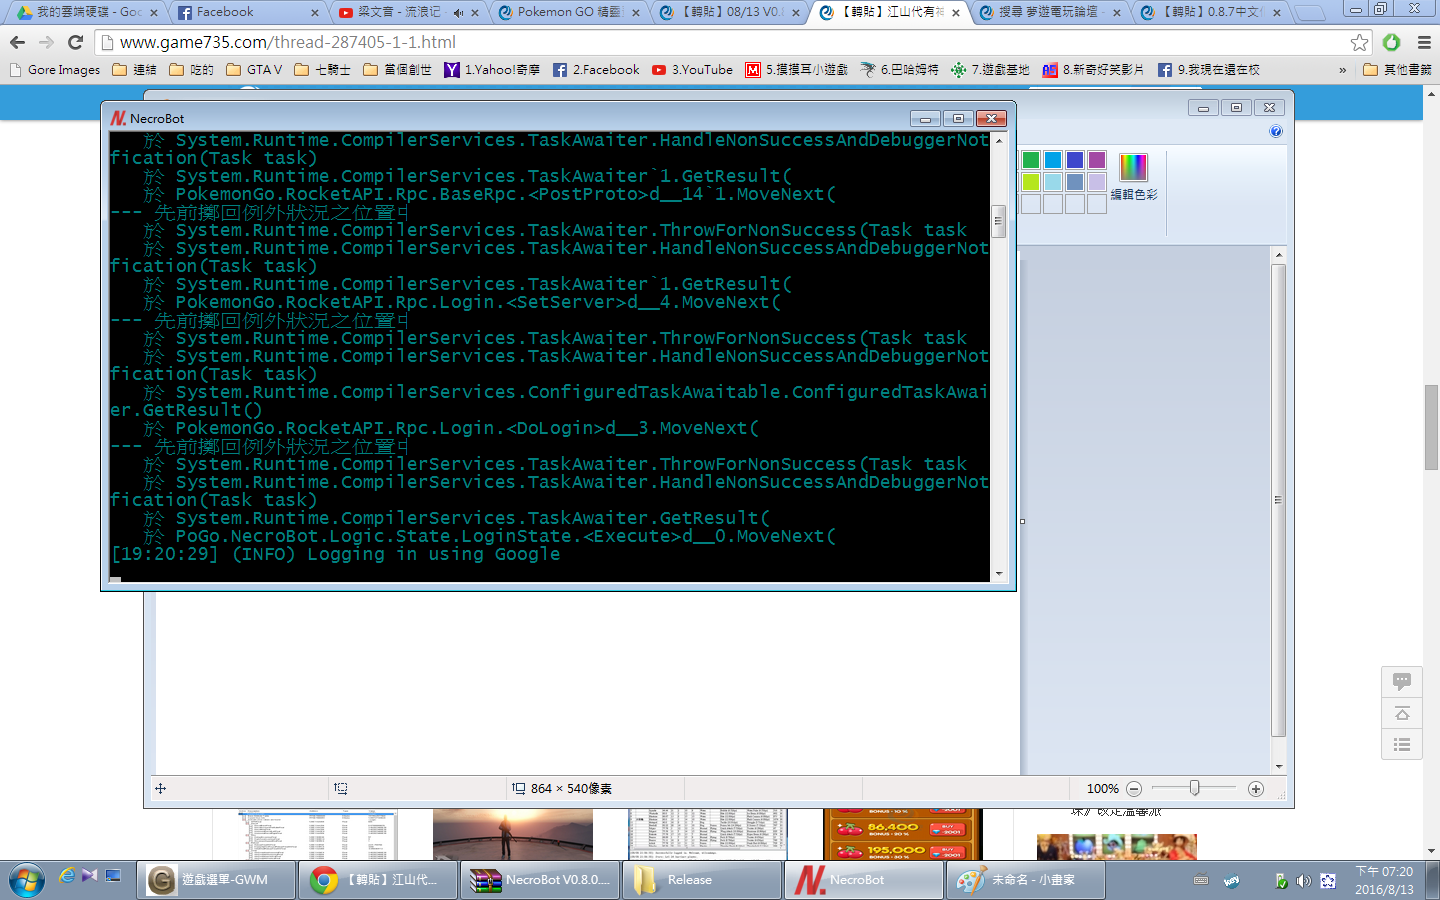Switch to the Release folder taskbar button
Viewport: 1440px width, 900px height.
point(702,880)
